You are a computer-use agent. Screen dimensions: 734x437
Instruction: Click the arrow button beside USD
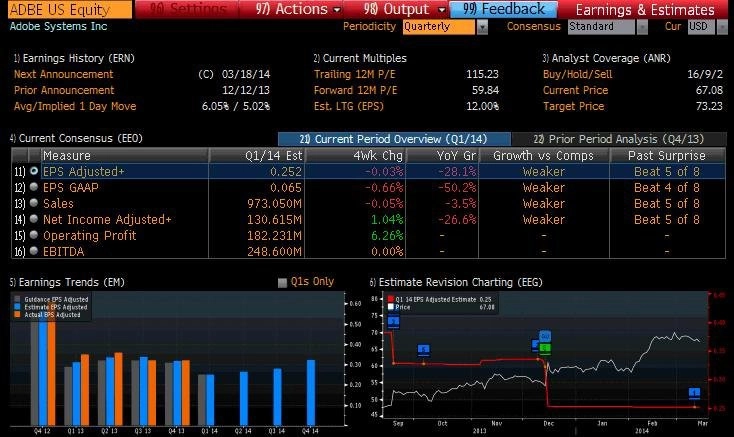(x=723, y=27)
